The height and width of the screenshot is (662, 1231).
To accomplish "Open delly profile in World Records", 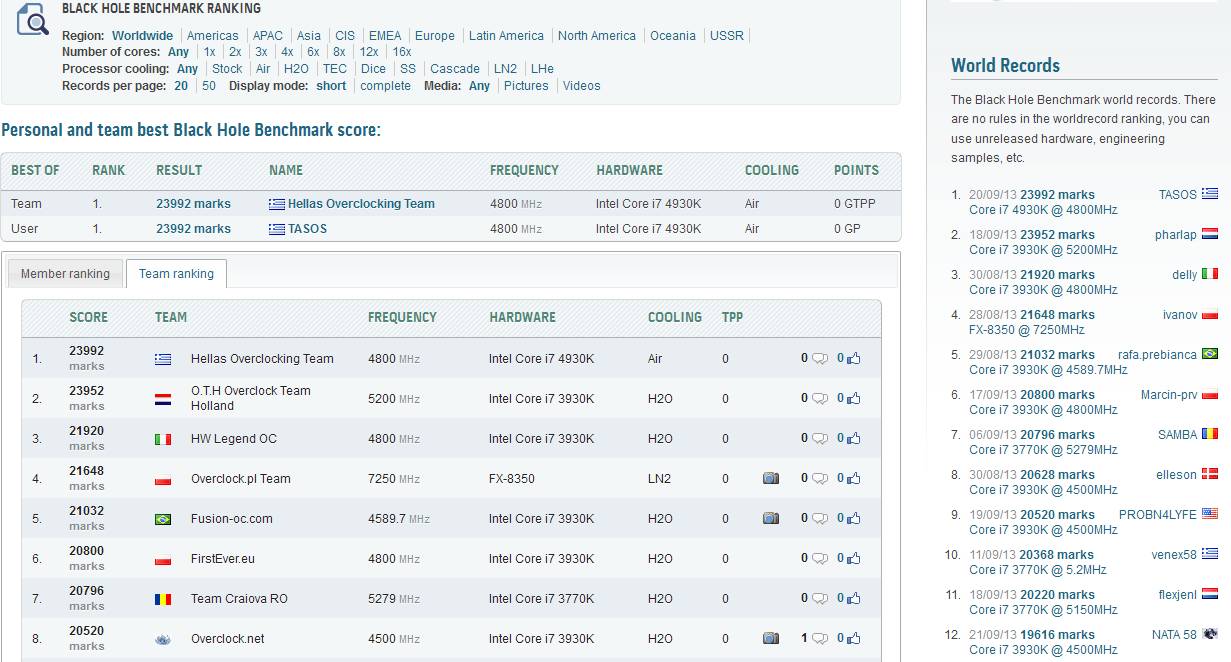I will point(1184,275).
